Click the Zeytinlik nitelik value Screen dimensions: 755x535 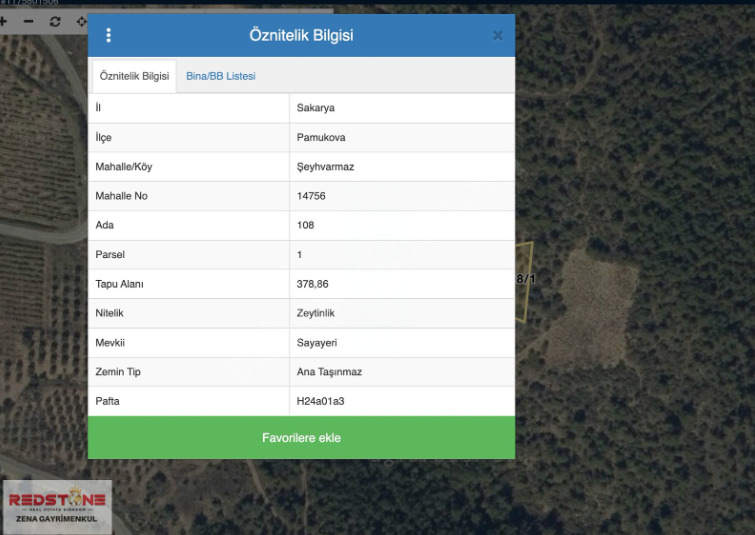pos(318,313)
